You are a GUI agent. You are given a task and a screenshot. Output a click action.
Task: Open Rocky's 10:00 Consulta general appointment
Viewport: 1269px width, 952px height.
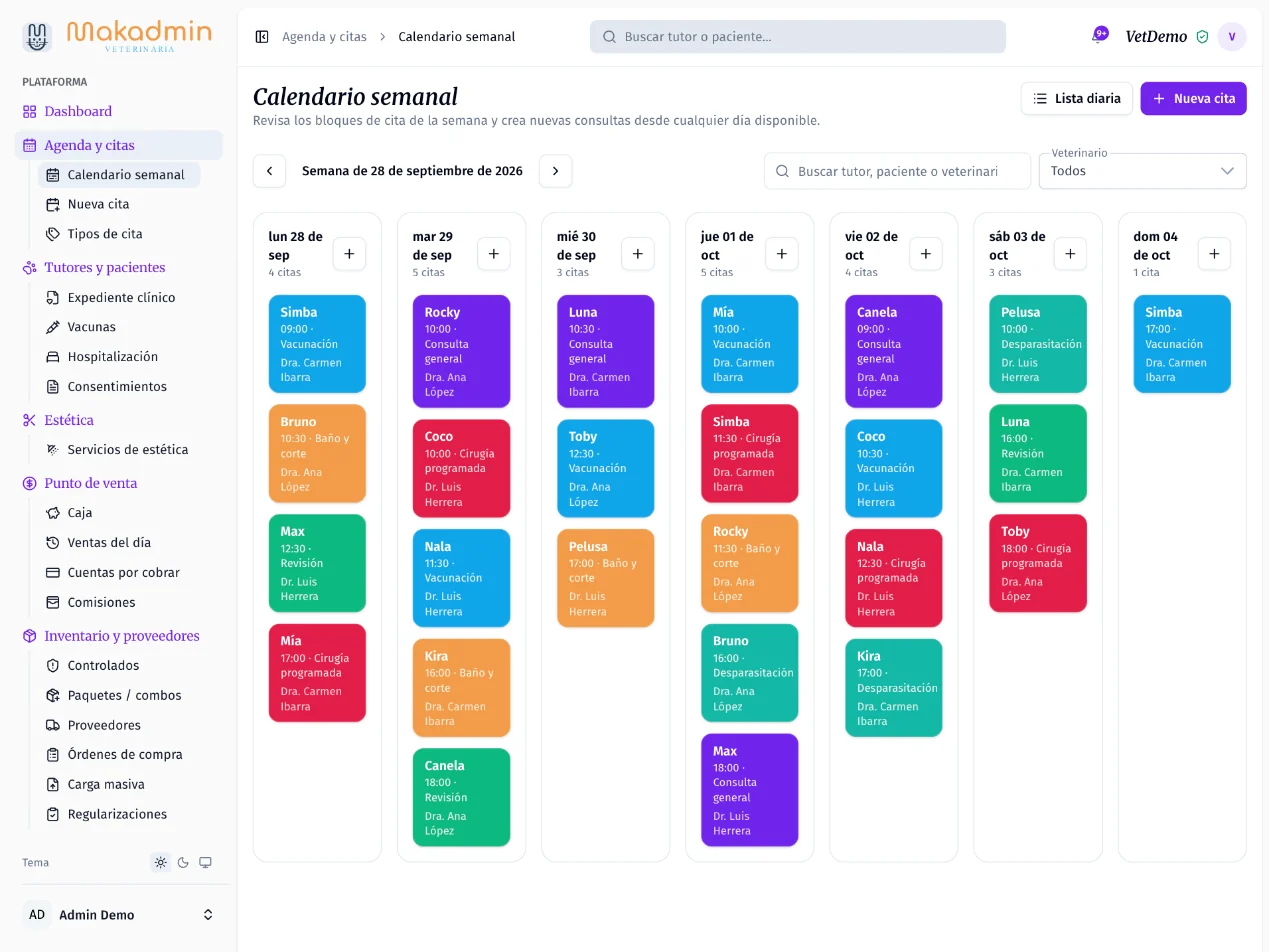tap(461, 351)
